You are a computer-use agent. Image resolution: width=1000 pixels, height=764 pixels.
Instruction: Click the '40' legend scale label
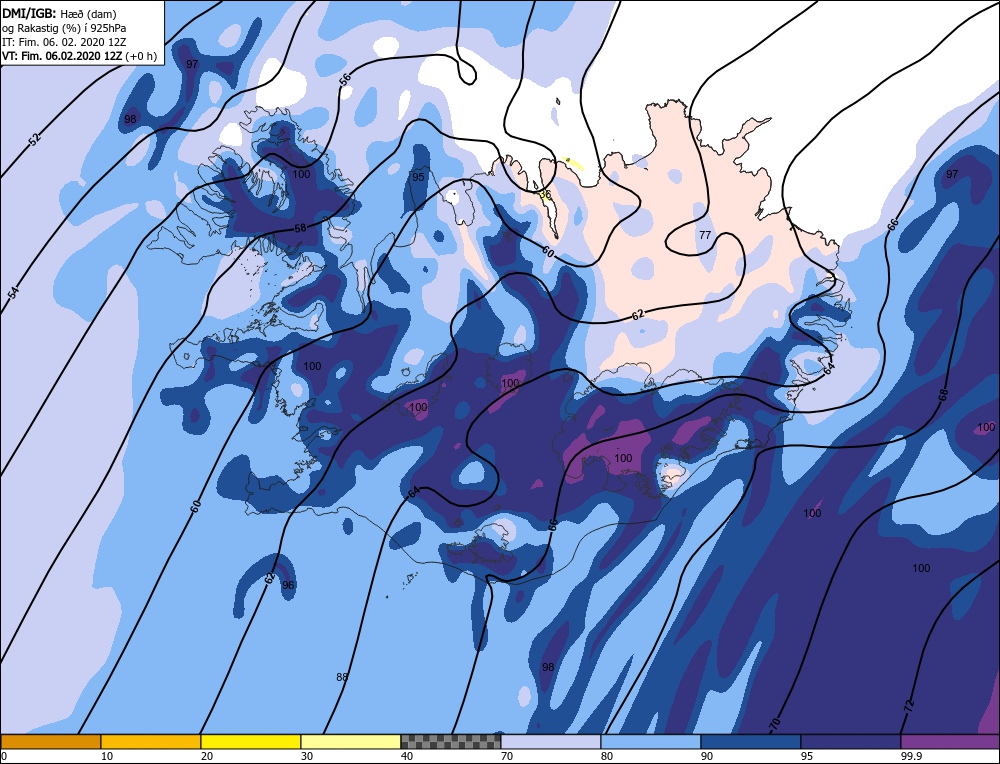(407, 756)
